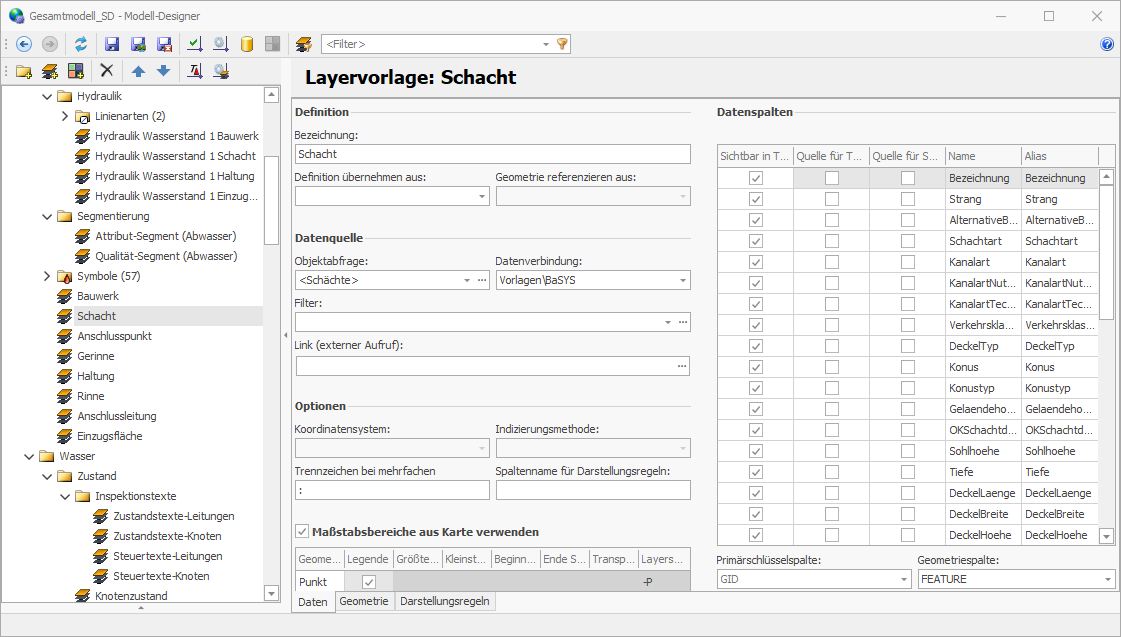1121x637 pixels.
Task: Click the Save icon in the toolbar
Action: (x=111, y=43)
